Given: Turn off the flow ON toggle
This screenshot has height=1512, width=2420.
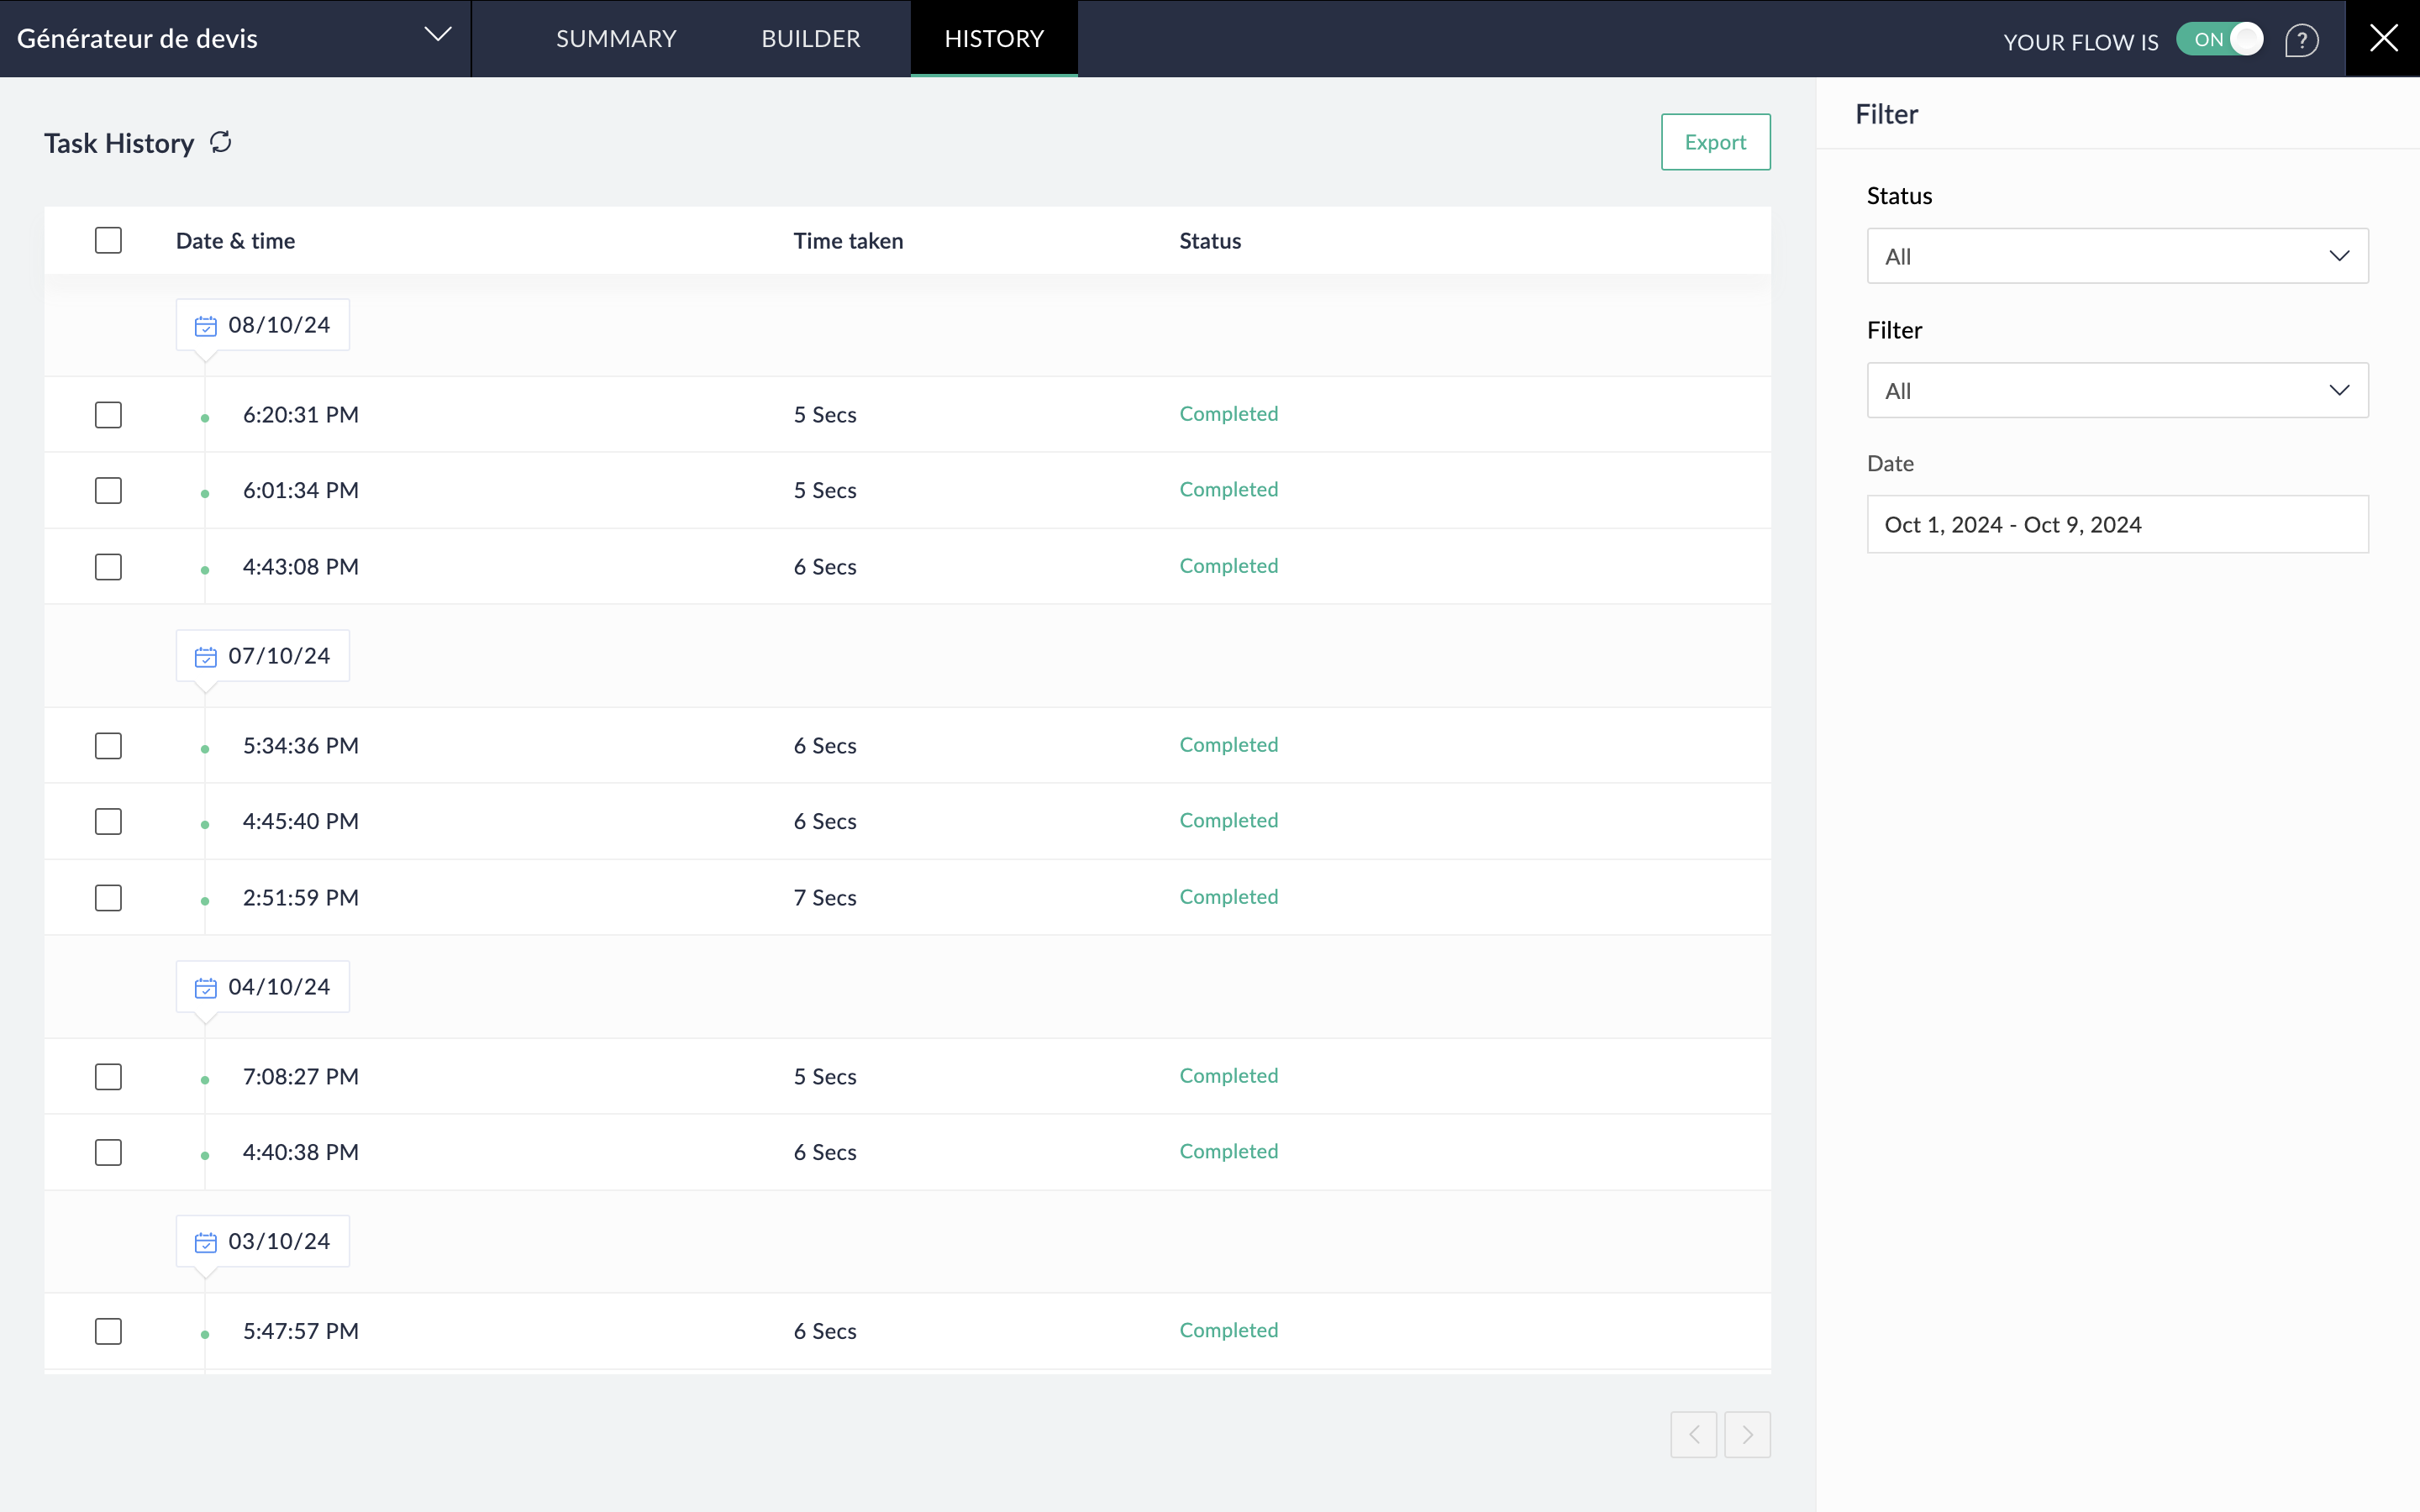Looking at the screenshot, I should tap(2219, 40).
